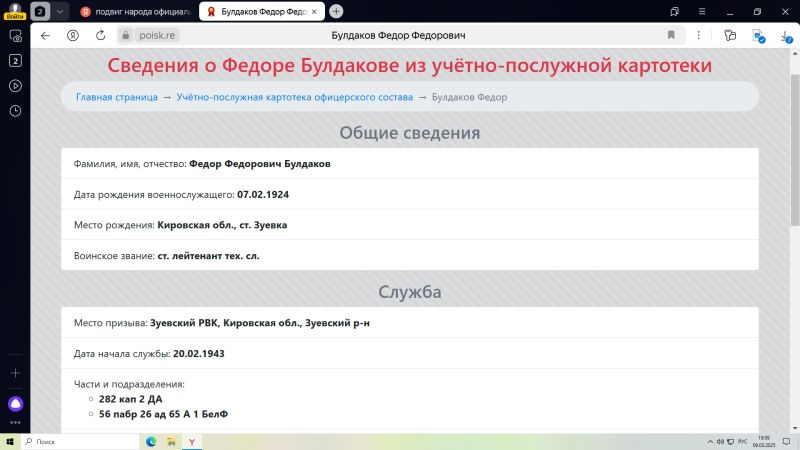This screenshot has height=450, width=800.
Task: Click the rank 'ст. лейтенант тех. сл.'
Action: click(x=208, y=256)
